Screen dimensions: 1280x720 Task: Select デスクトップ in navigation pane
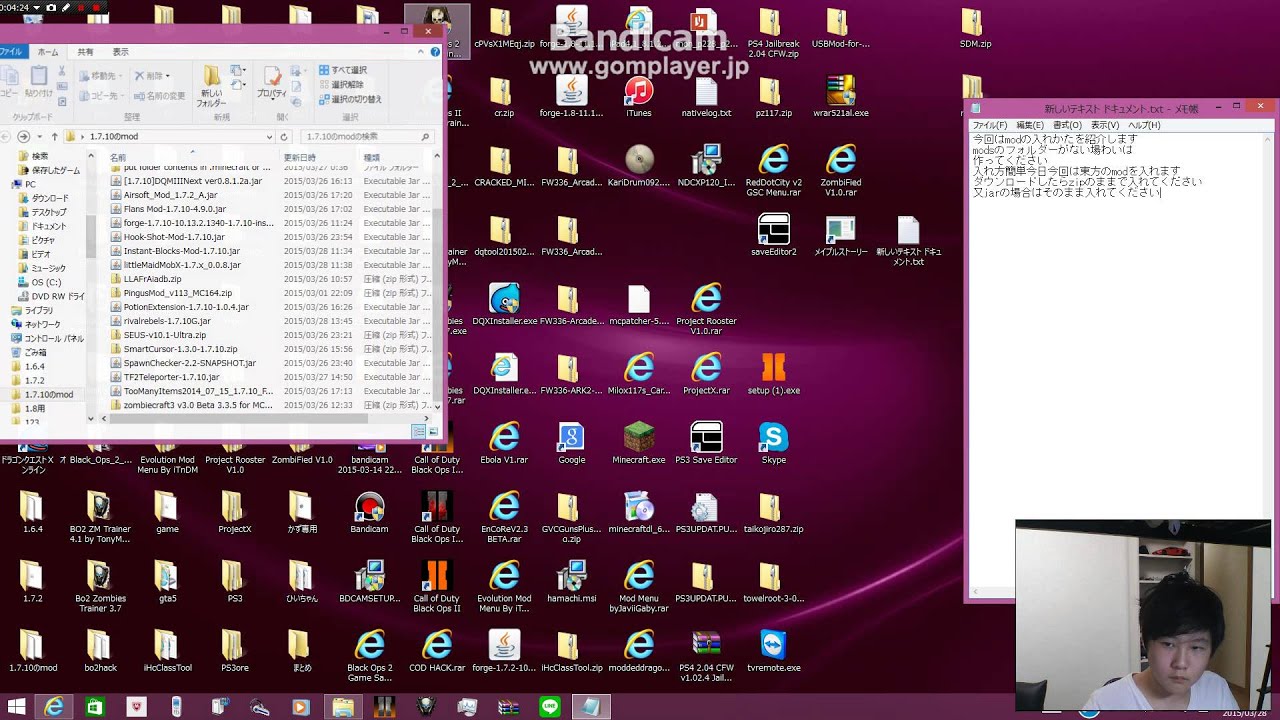tap(49, 212)
